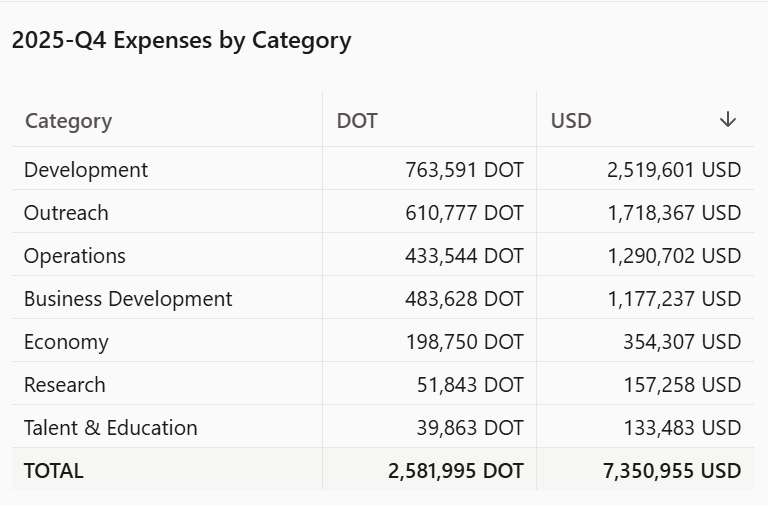Click the USD column header label
Image resolution: width=768 pixels, height=505 pixels.
tap(571, 121)
